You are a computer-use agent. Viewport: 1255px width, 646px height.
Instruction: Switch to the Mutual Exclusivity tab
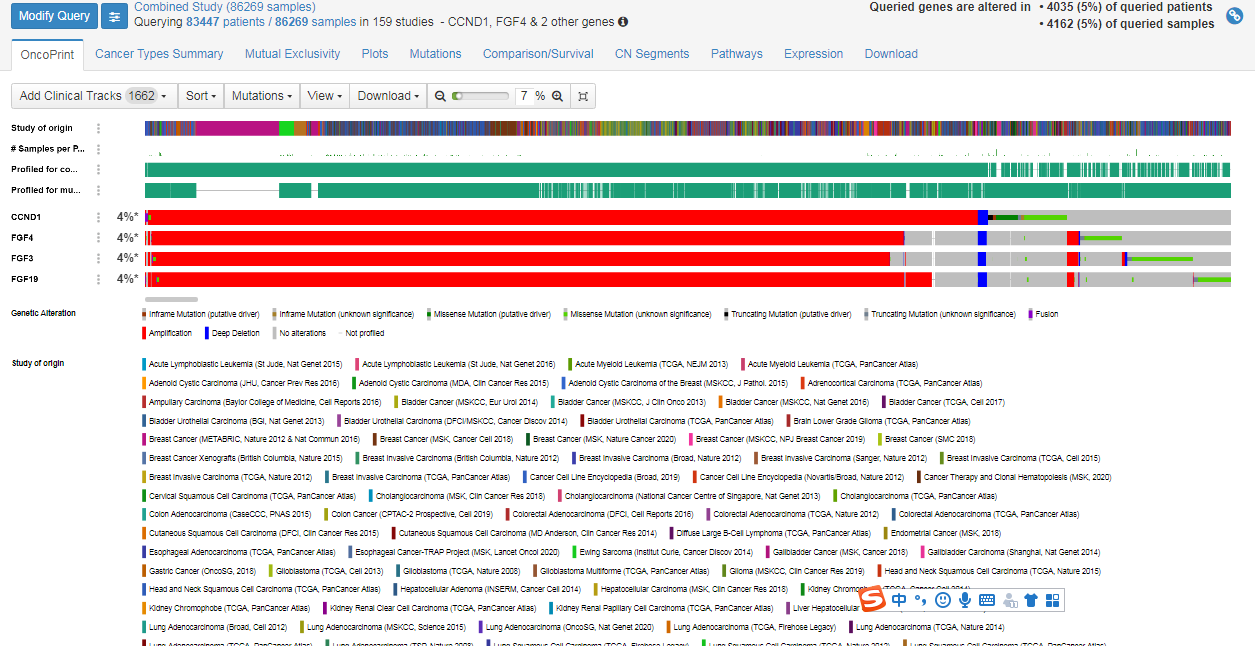point(292,54)
